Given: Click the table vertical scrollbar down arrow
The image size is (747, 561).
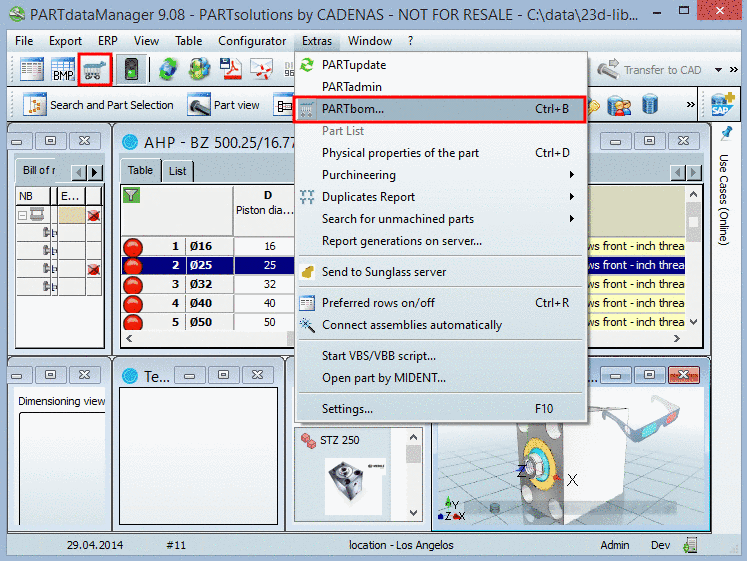Looking at the screenshot, I should point(694,322).
